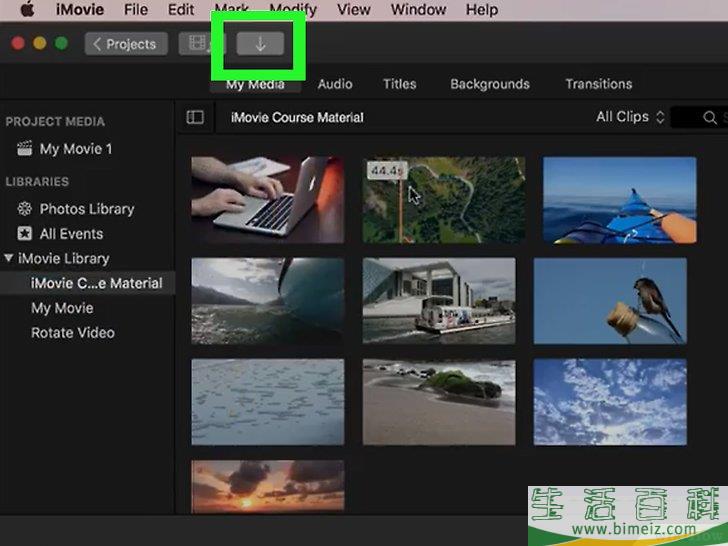
Task: Open the iMovie application menu
Action: (80, 9)
